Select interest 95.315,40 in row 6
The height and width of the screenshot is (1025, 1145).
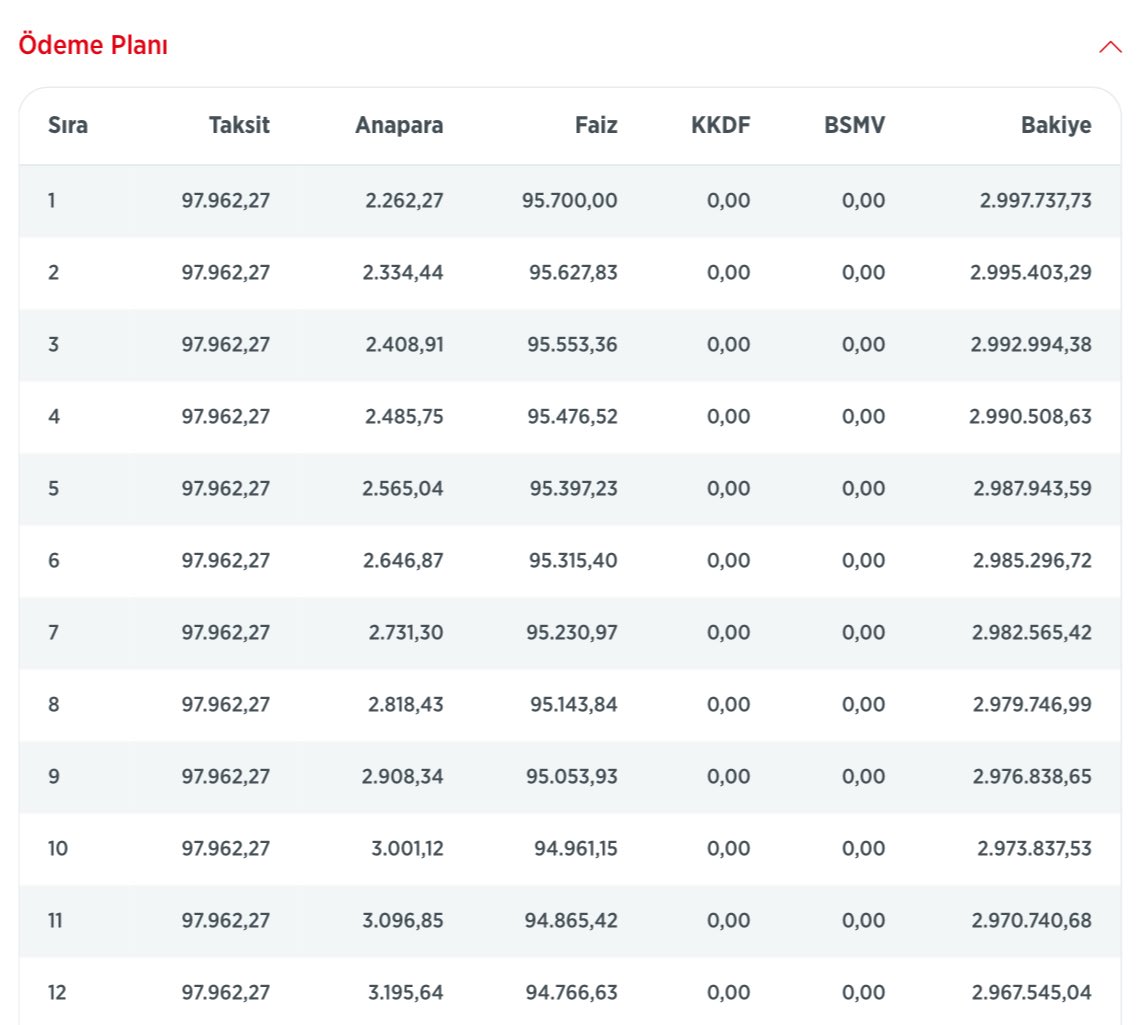573,561
